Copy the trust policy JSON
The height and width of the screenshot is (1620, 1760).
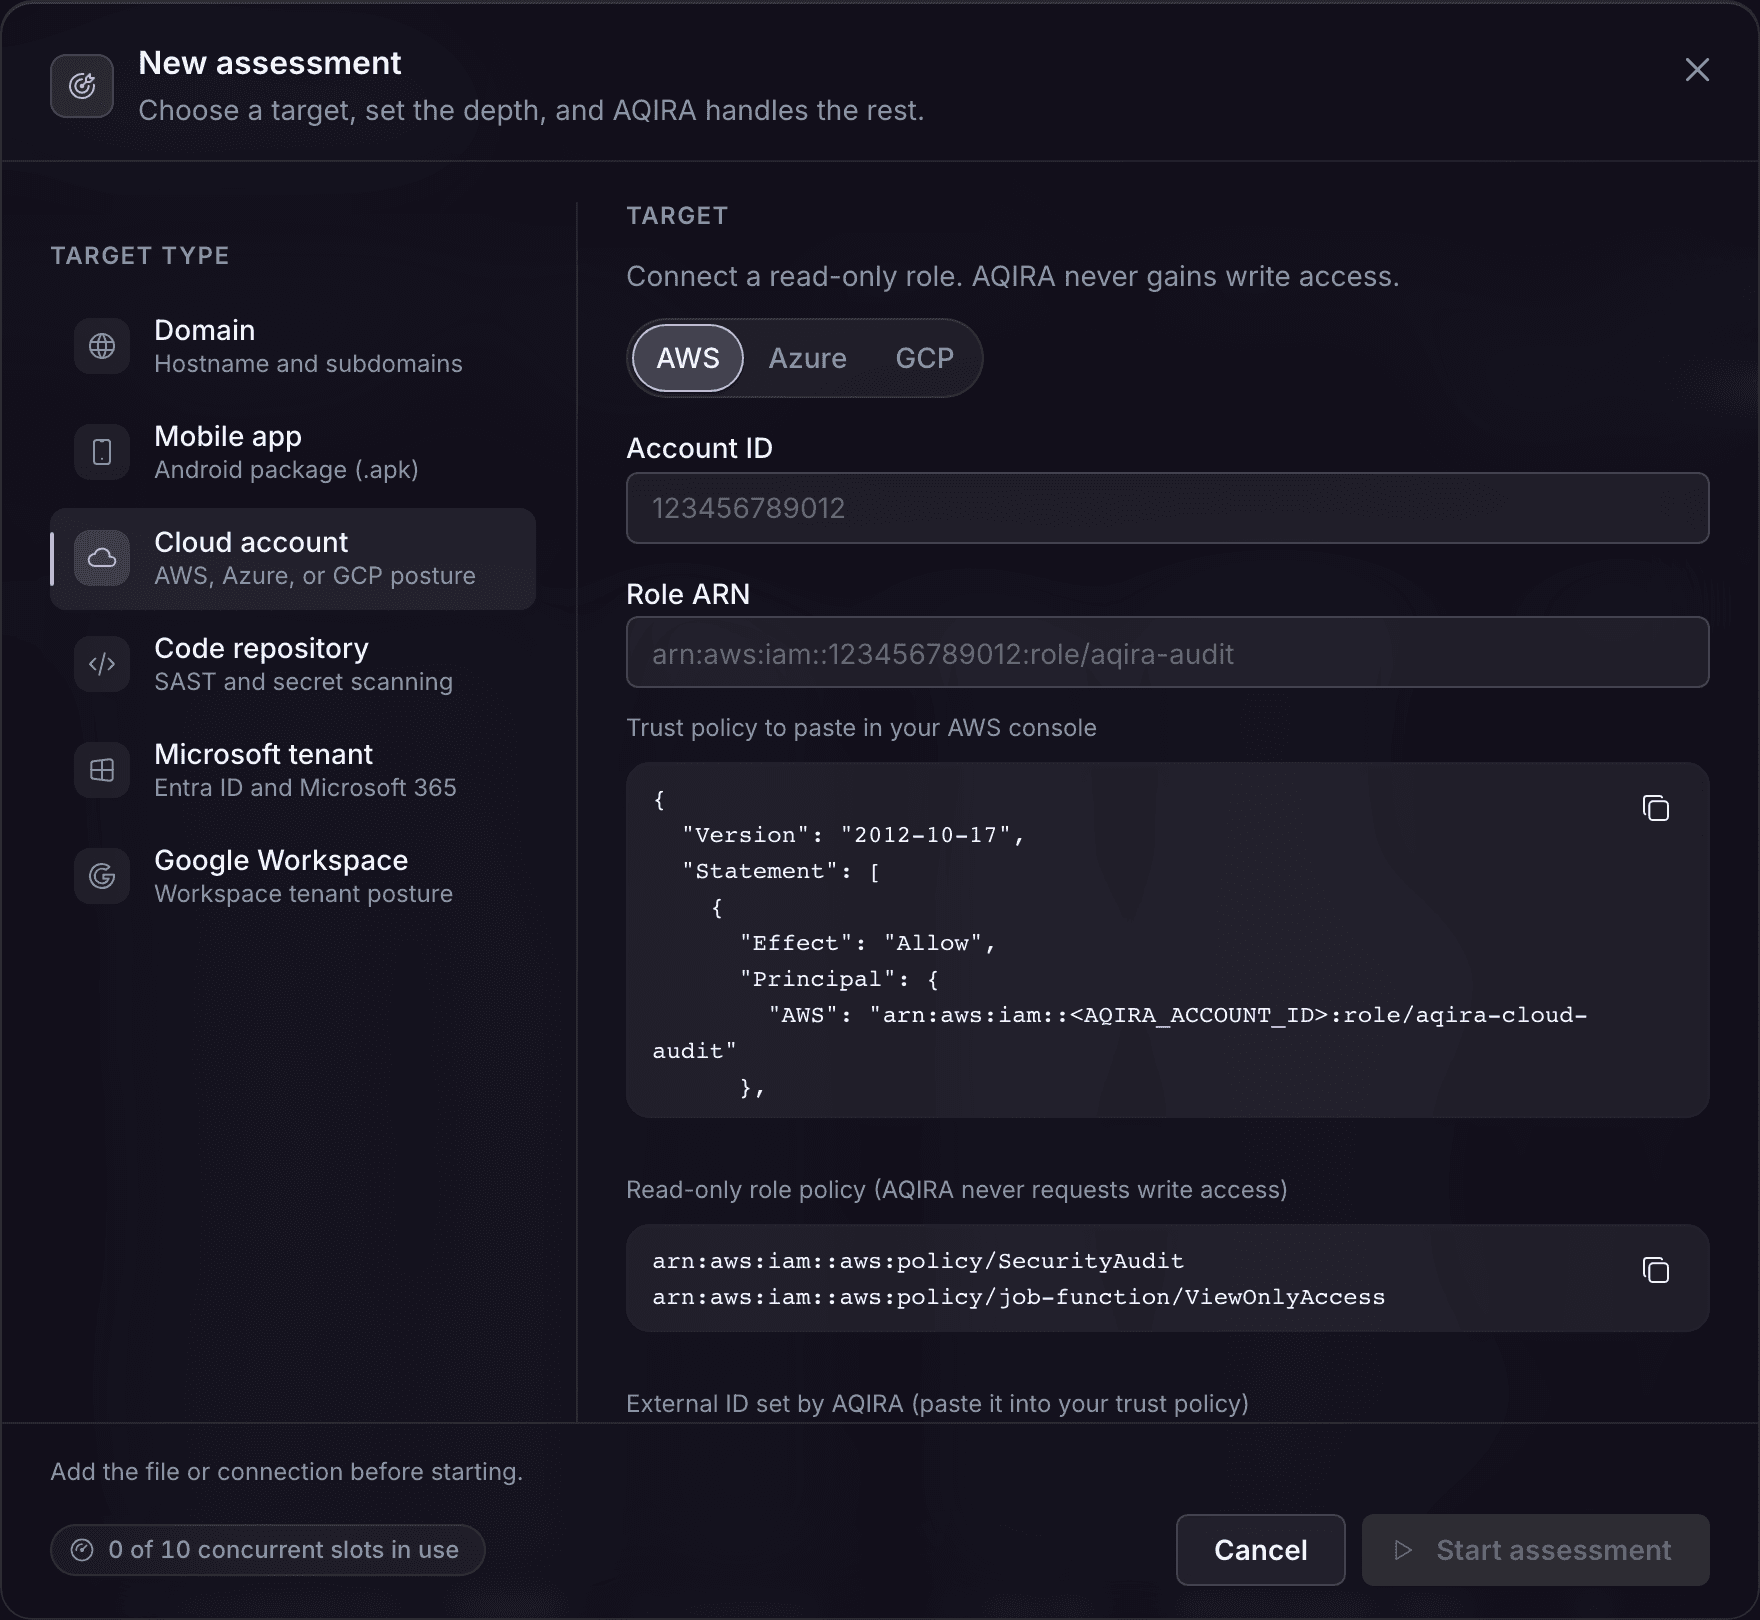[1656, 808]
